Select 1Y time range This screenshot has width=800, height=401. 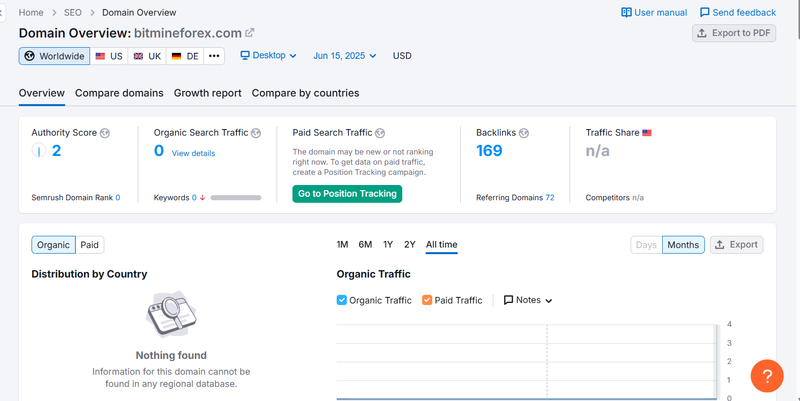pyautogui.click(x=388, y=244)
